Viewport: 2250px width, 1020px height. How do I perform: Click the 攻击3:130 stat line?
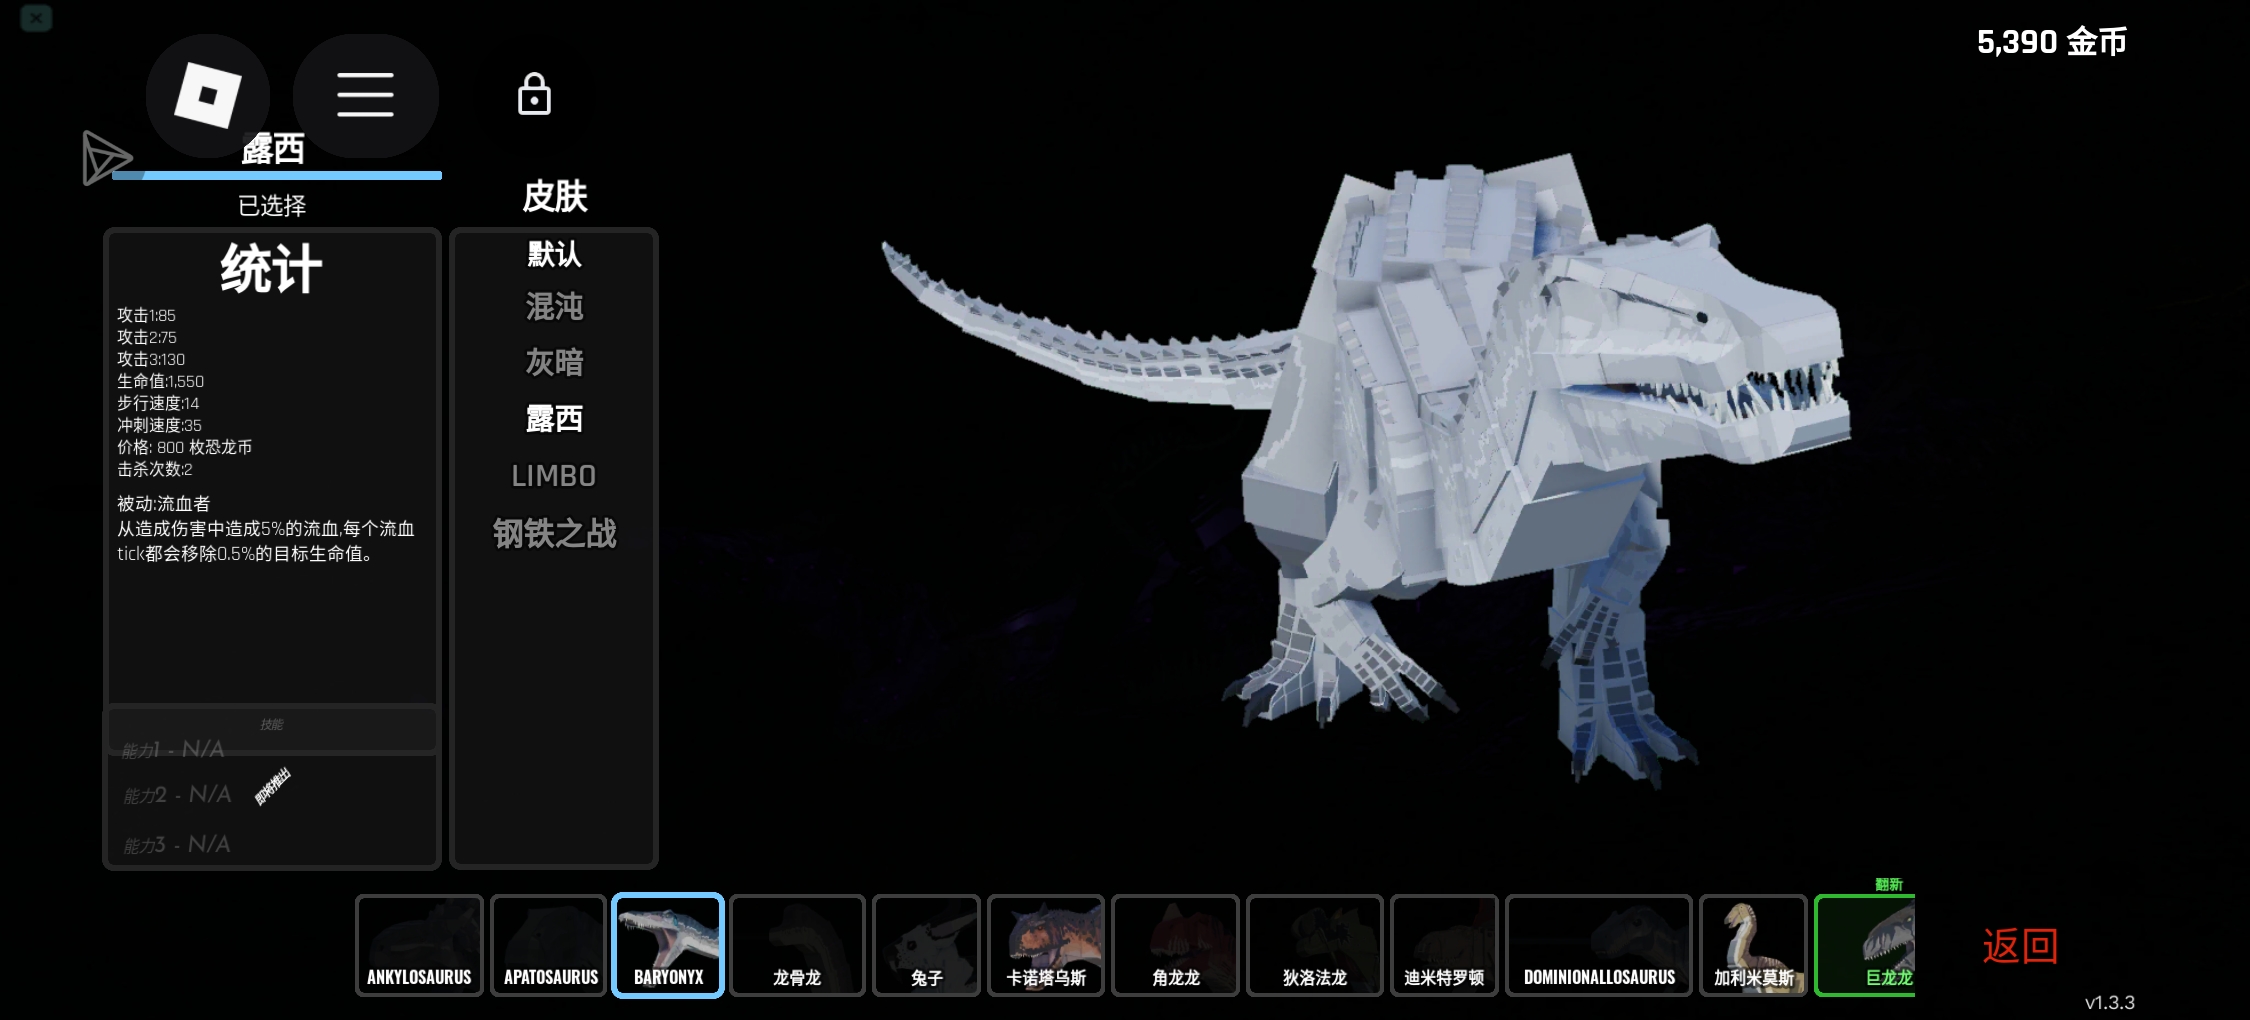click(150, 359)
